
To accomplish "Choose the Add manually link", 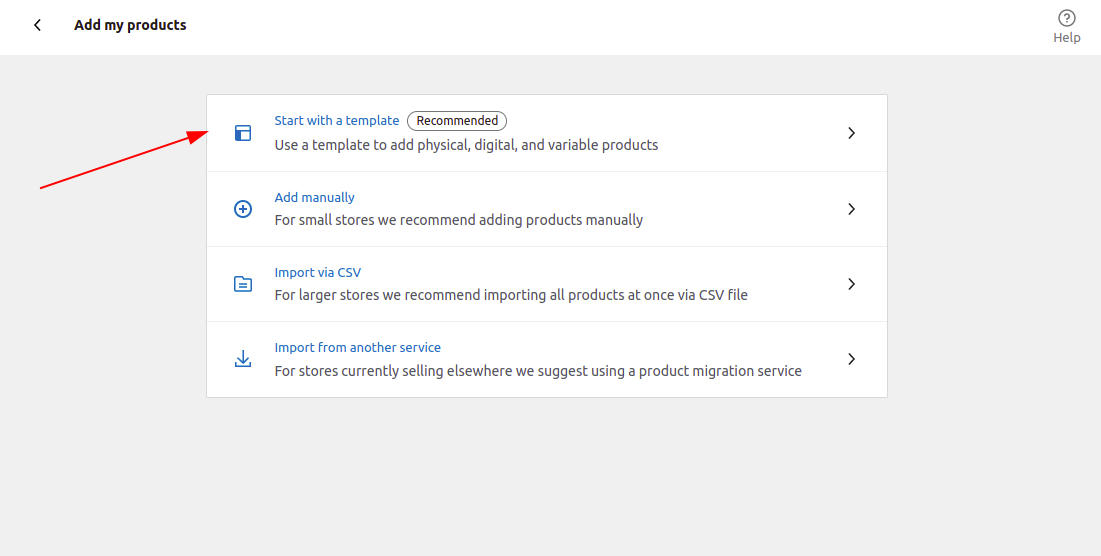I will [x=315, y=197].
